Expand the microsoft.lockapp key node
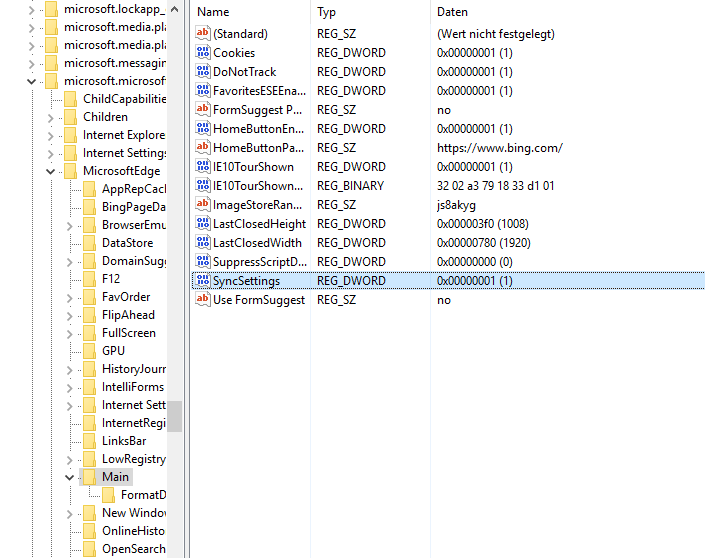The height and width of the screenshot is (558, 705). coord(31,10)
